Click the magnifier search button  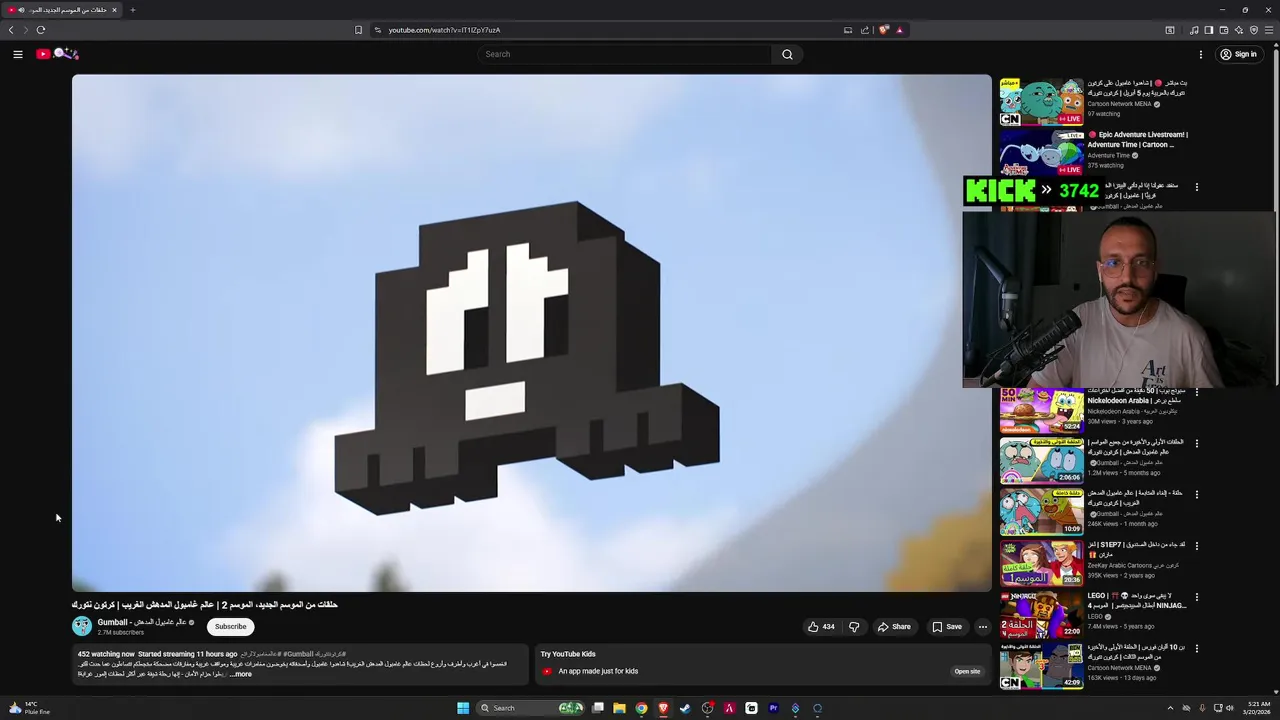(x=787, y=54)
